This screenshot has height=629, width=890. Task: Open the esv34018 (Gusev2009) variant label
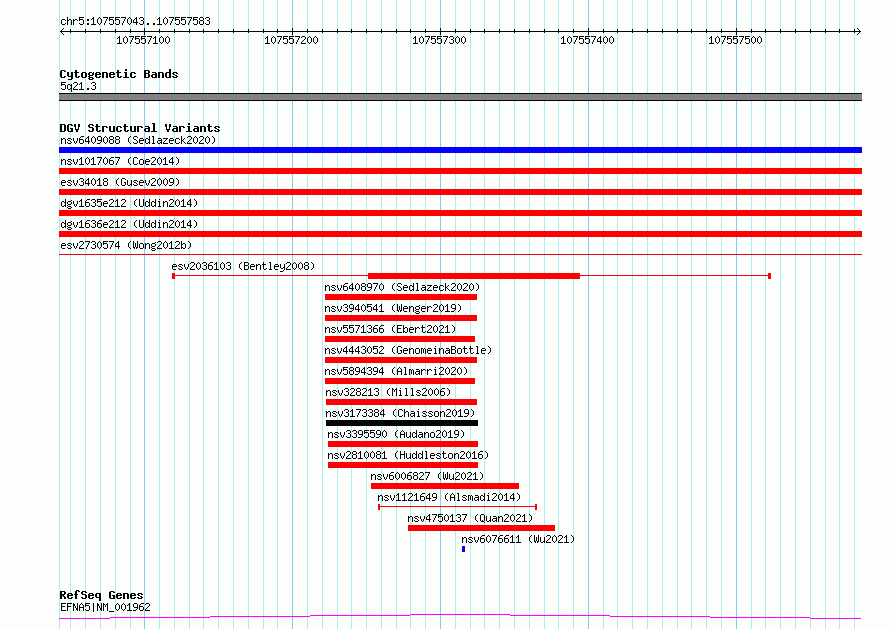point(120,182)
